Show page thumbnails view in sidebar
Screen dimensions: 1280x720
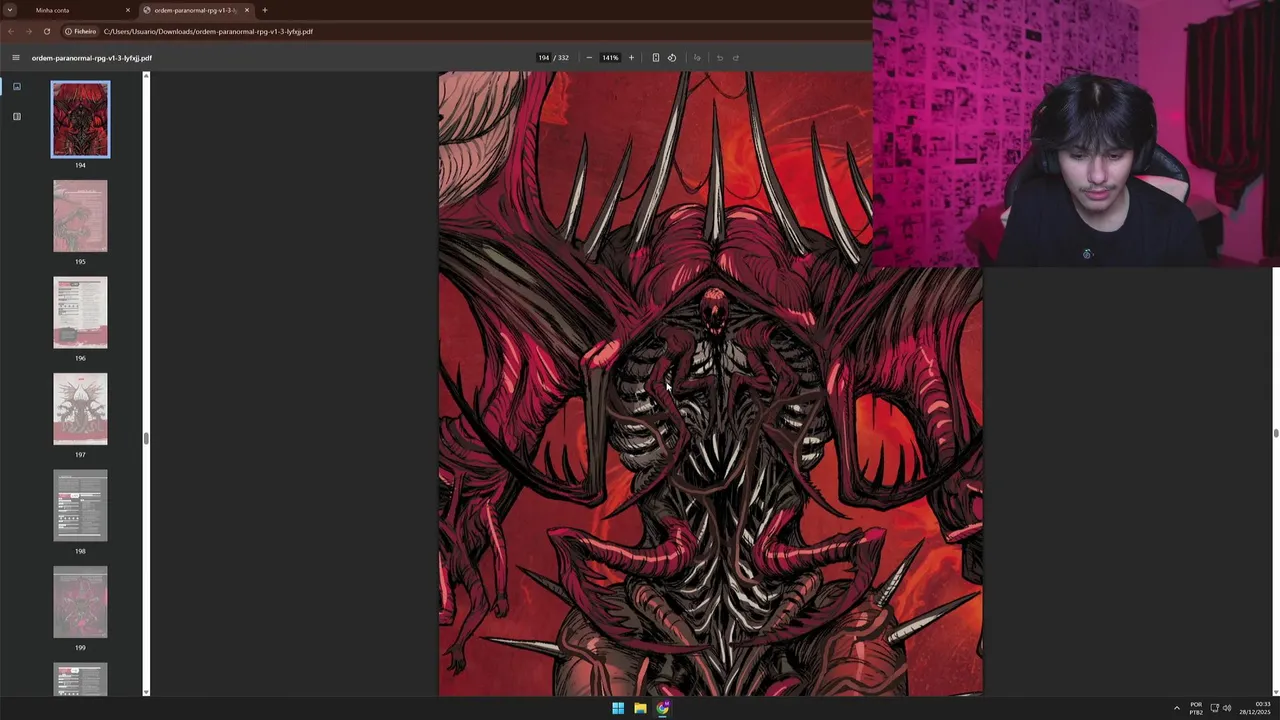click(x=16, y=87)
